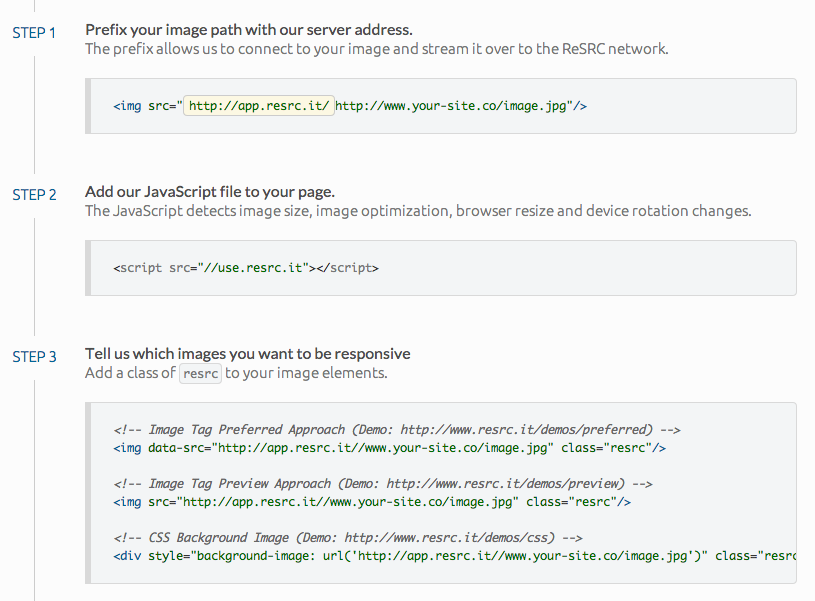Click heading 'Tell us which images you want to be responsive'
Screen dimensions: 815x601
point(248,354)
